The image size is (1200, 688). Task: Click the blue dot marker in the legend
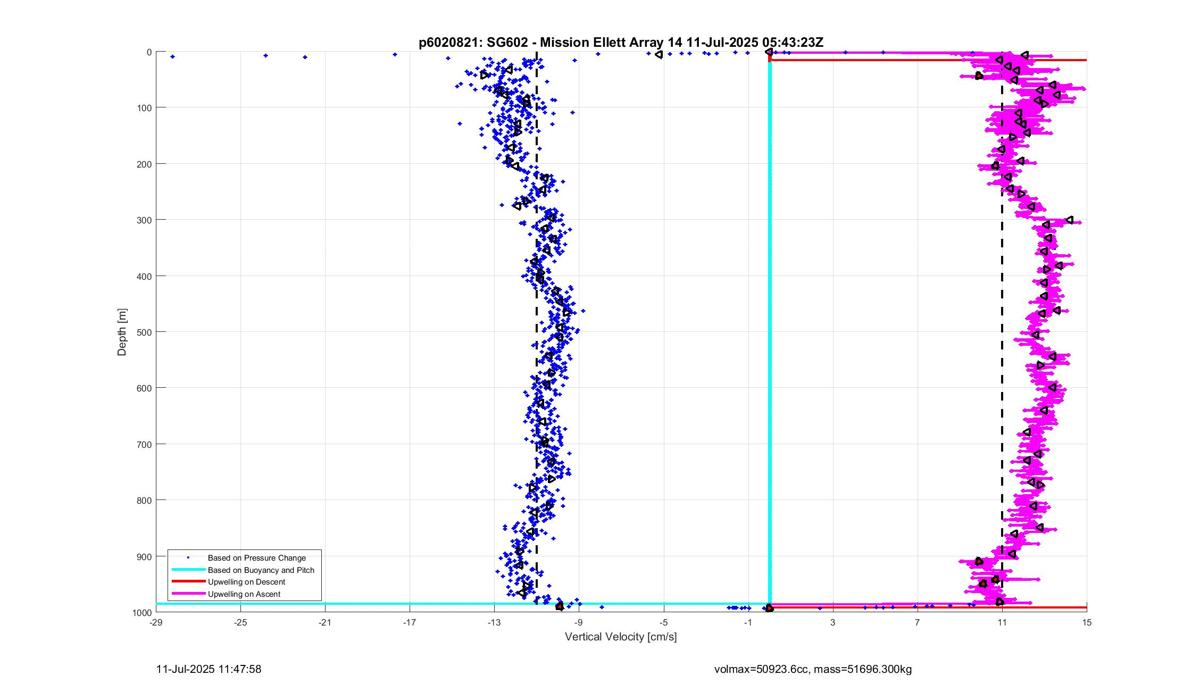[x=186, y=557]
